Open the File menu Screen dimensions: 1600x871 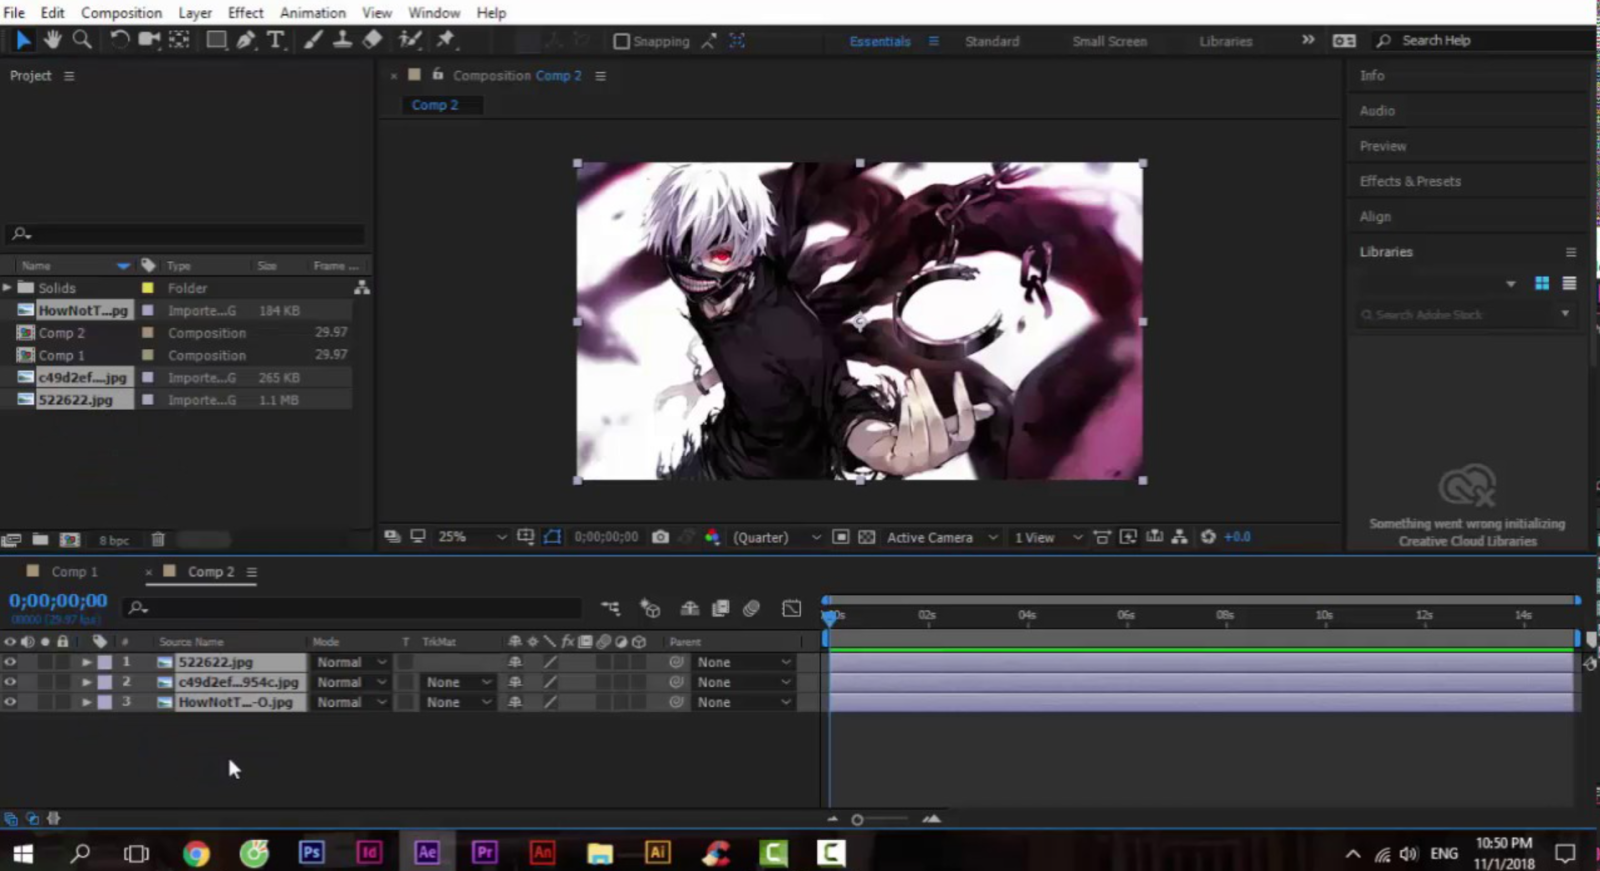[14, 13]
